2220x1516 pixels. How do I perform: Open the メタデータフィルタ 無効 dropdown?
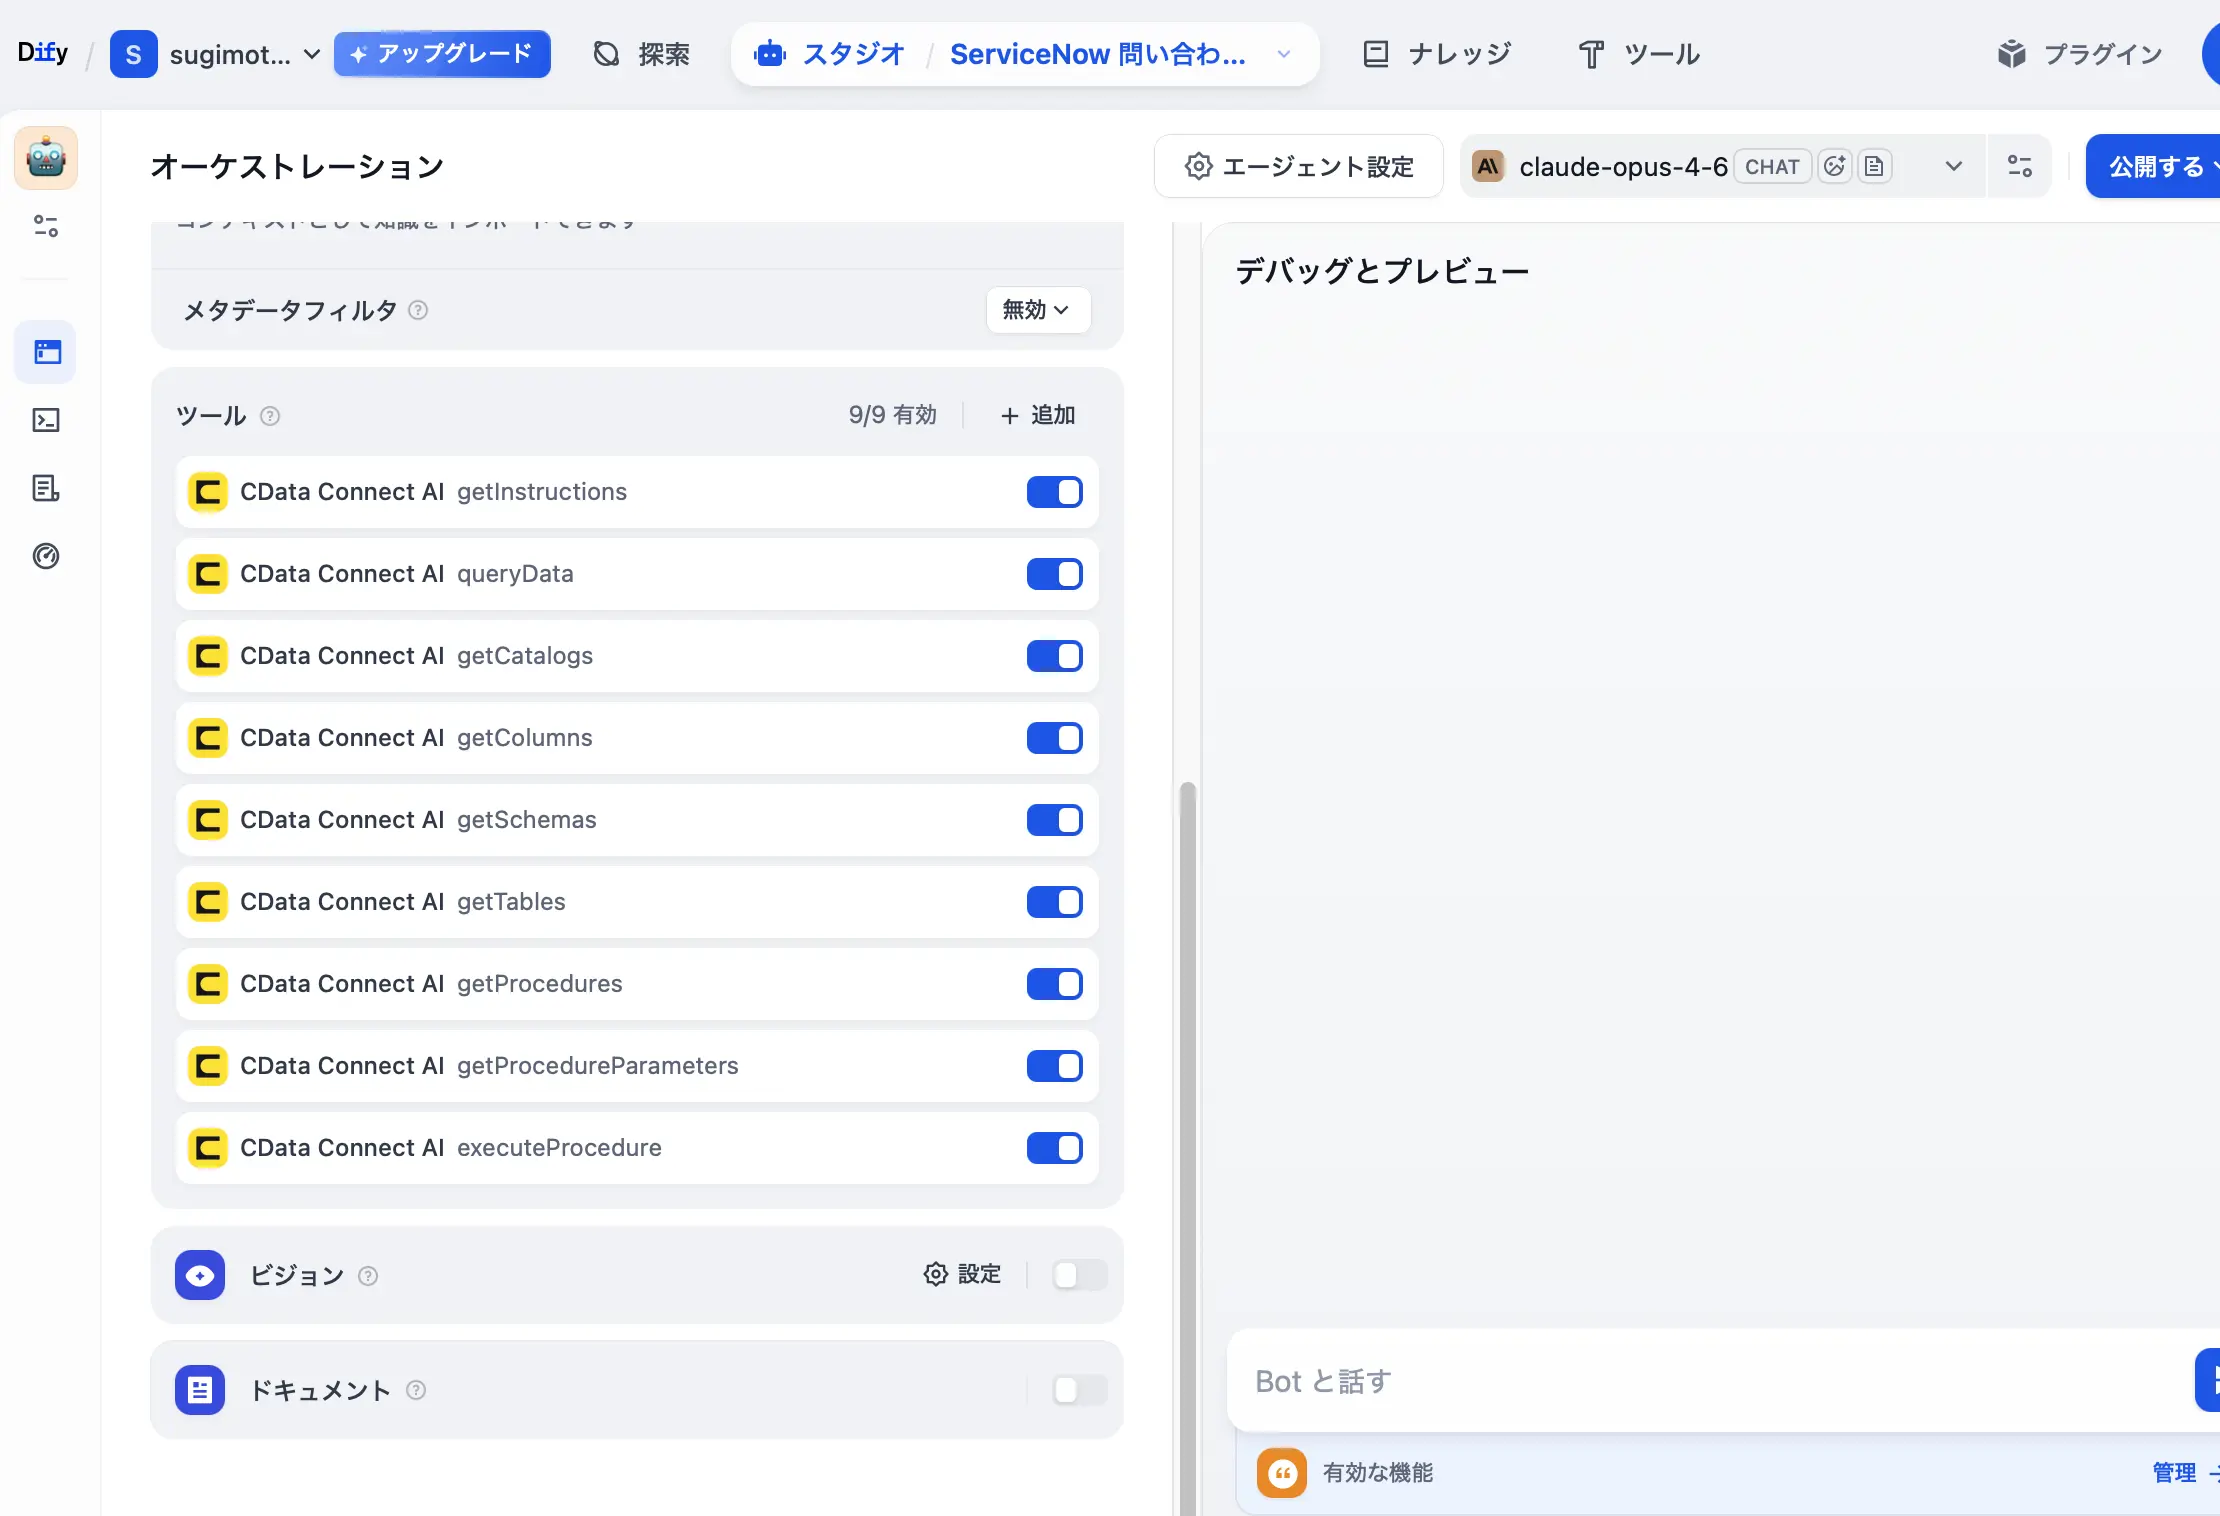coord(1037,310)
